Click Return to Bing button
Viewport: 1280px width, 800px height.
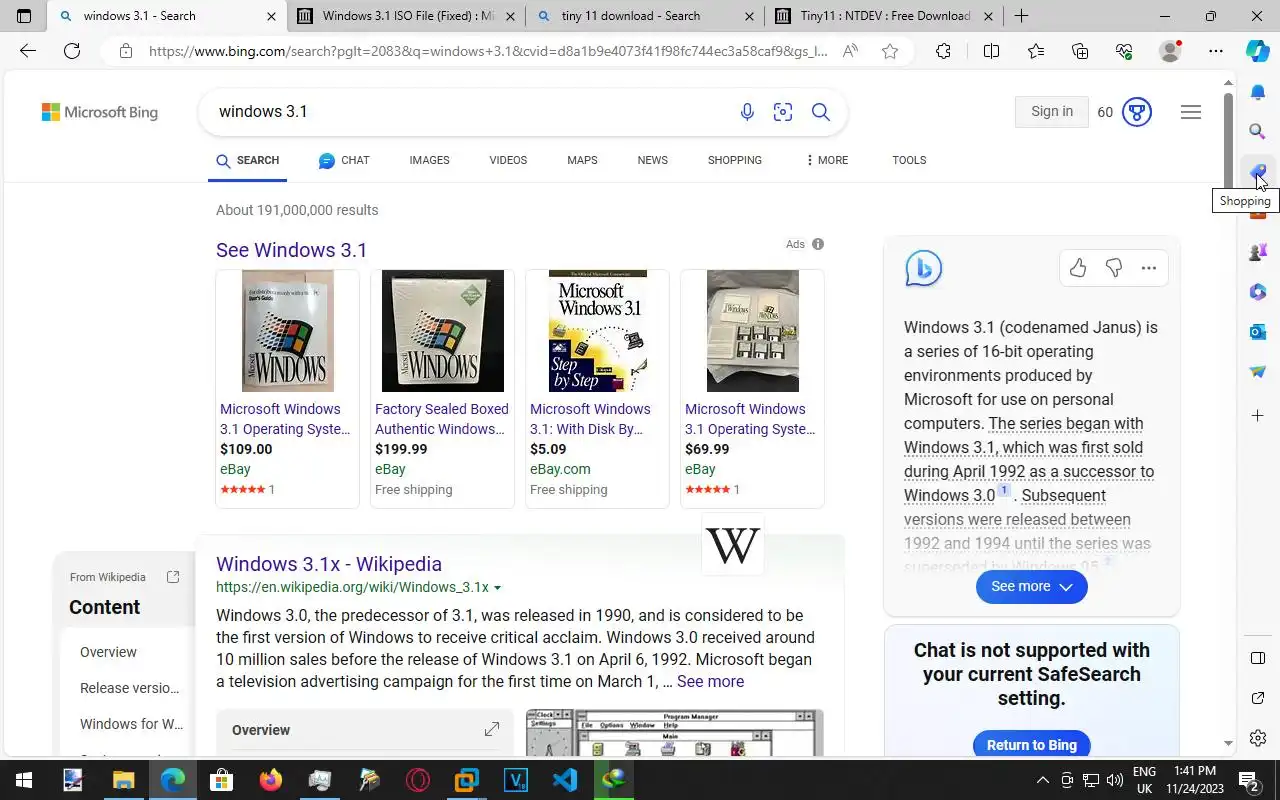1031,745
